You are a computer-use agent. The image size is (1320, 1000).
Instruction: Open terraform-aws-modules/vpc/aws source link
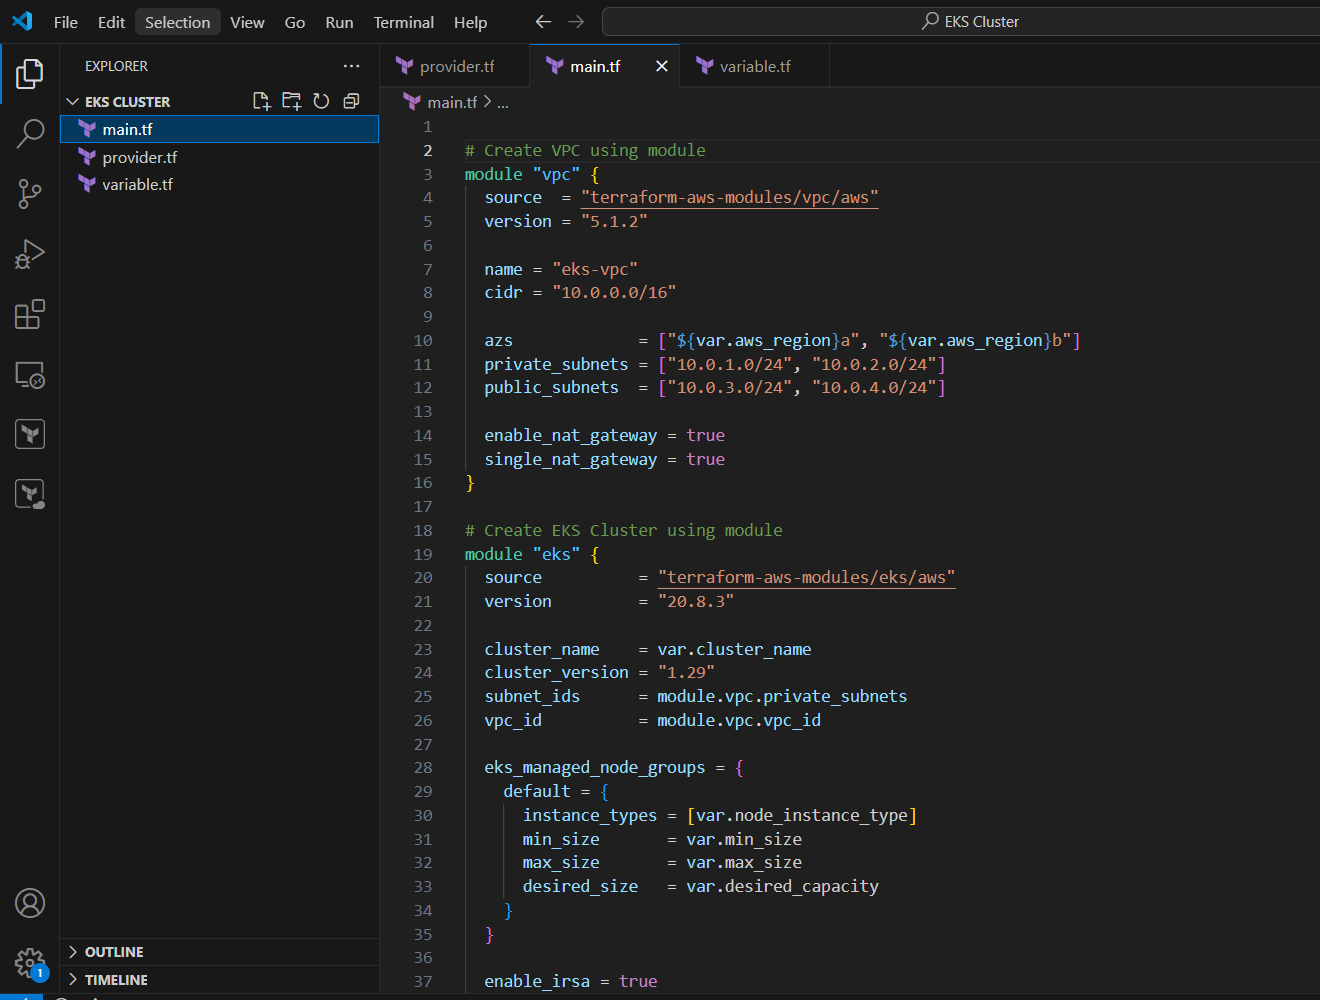(730, 197)
